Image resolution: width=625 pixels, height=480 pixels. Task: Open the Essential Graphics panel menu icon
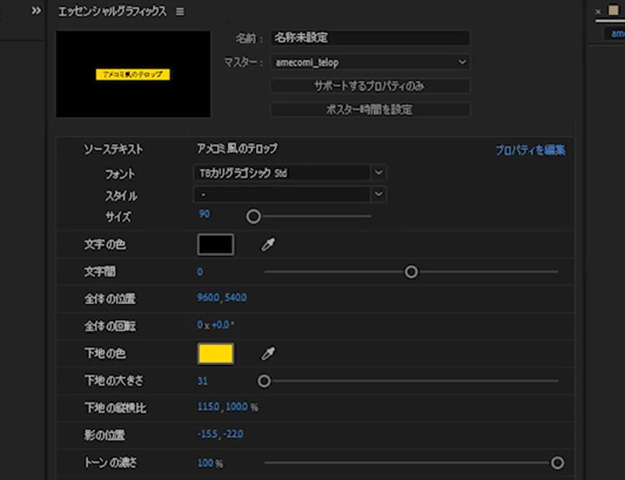click(180, 11)
